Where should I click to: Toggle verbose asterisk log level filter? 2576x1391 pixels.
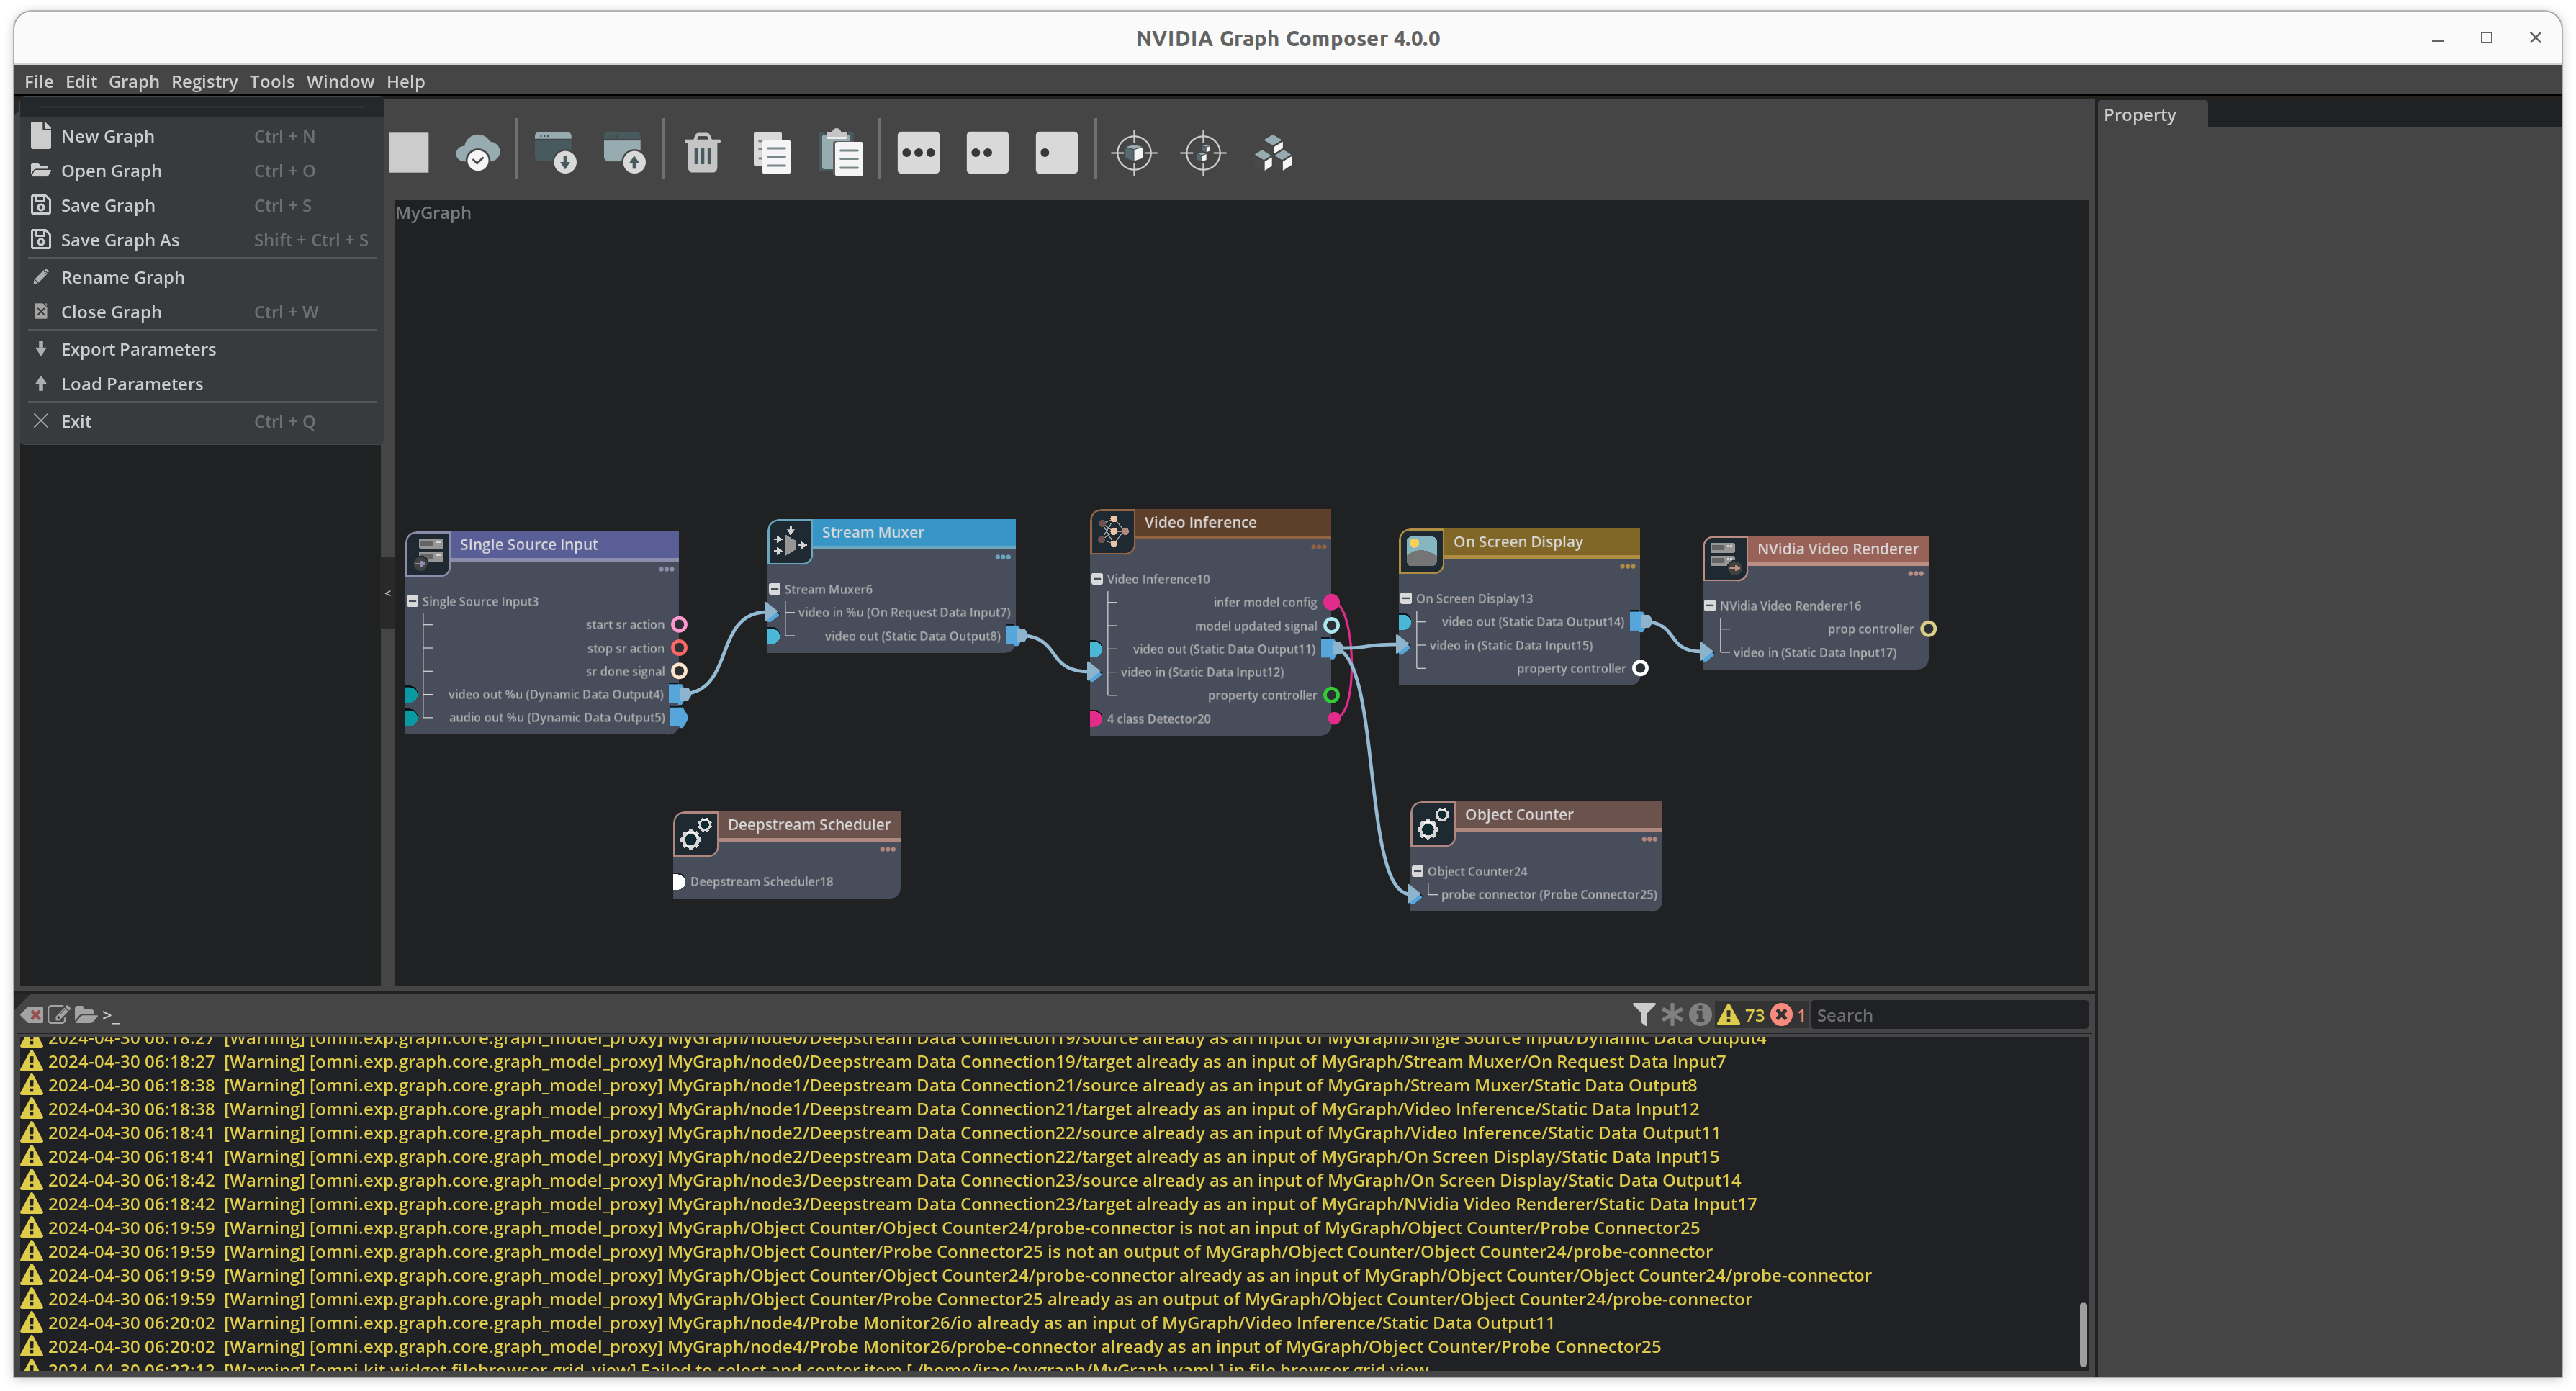pos(1672,1015)
